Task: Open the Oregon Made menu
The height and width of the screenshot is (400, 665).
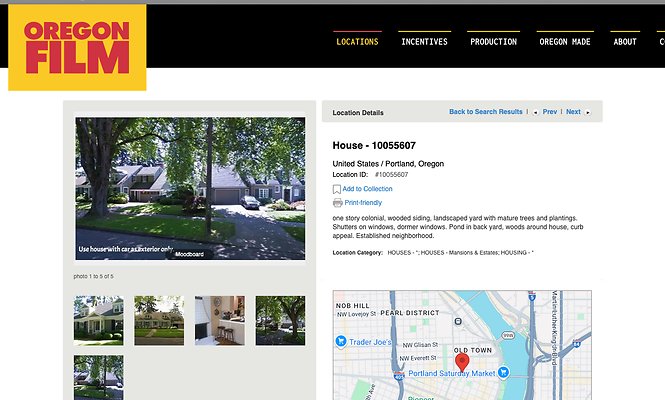Action: pos(565,42)
